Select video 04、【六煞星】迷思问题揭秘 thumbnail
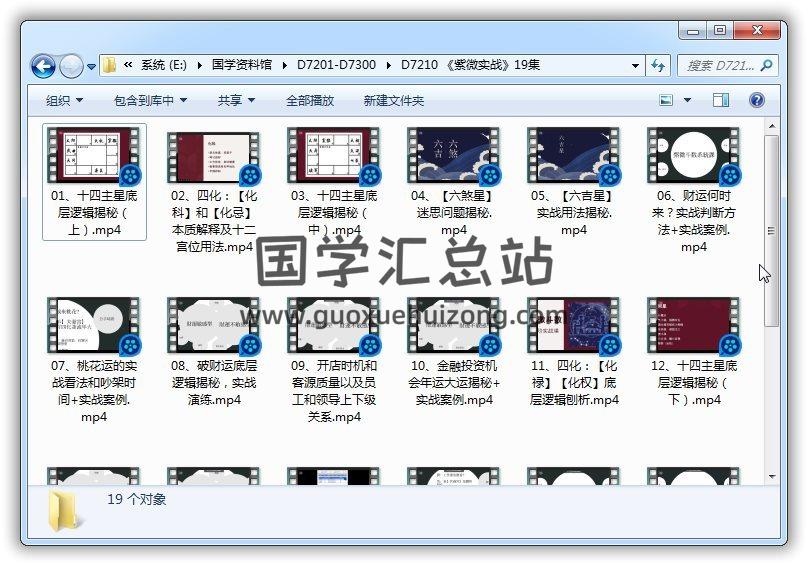808x566 pixels. [x=454, y=156]
